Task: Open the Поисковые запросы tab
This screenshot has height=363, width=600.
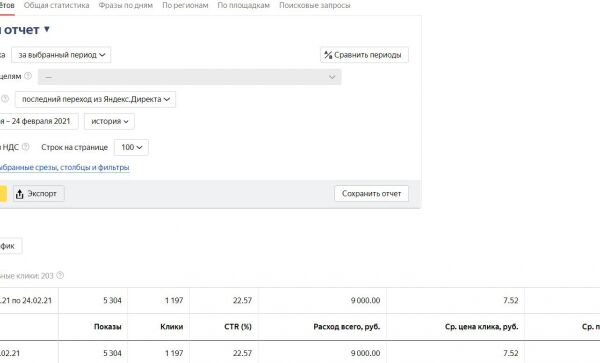Action: [x=315, y=5]
